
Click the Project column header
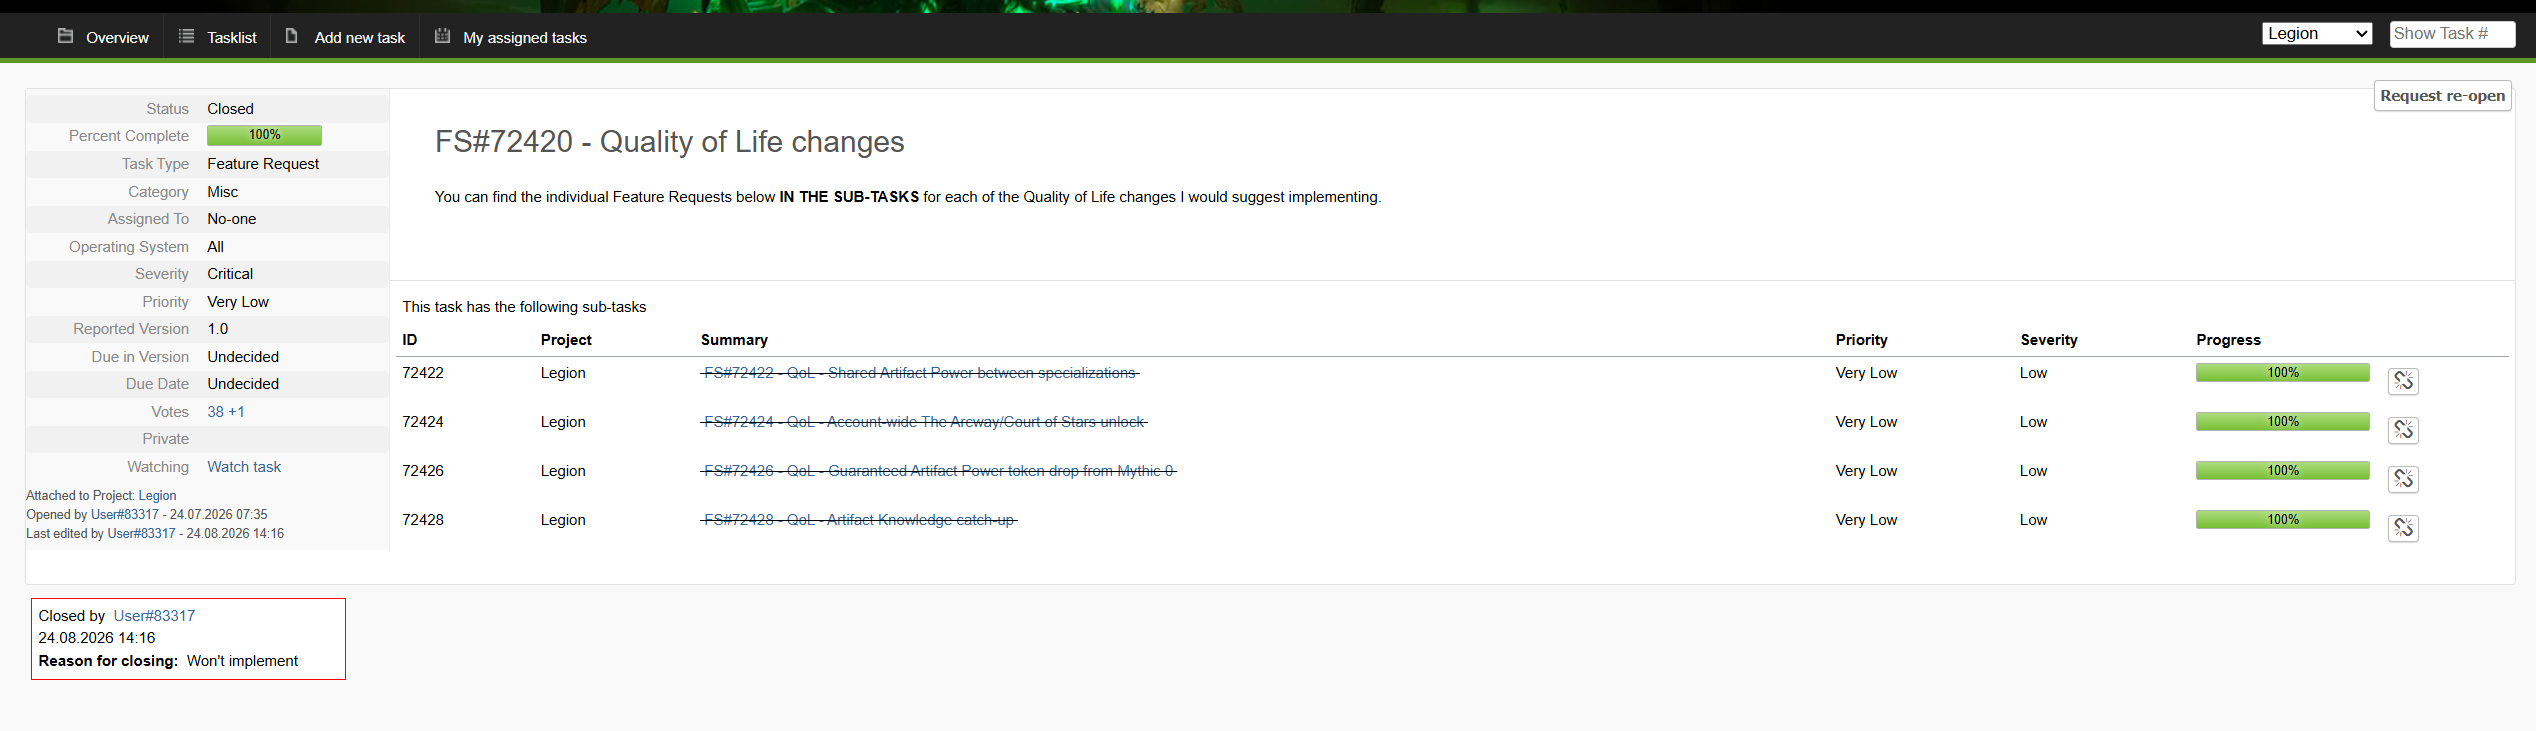pos(566,340)
